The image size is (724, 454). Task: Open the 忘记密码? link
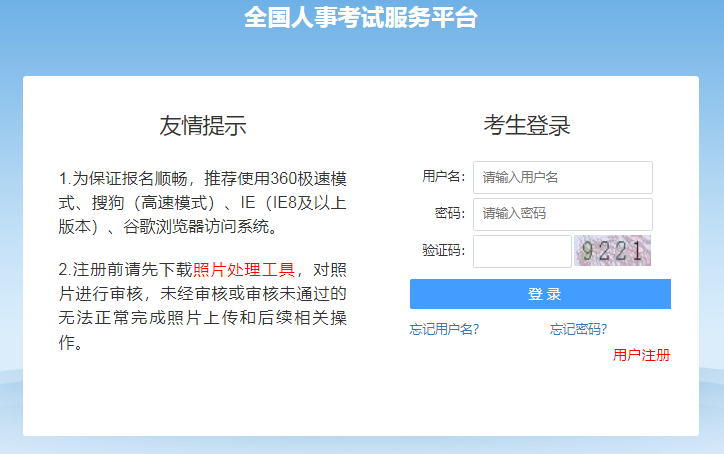tap(578, 329)
